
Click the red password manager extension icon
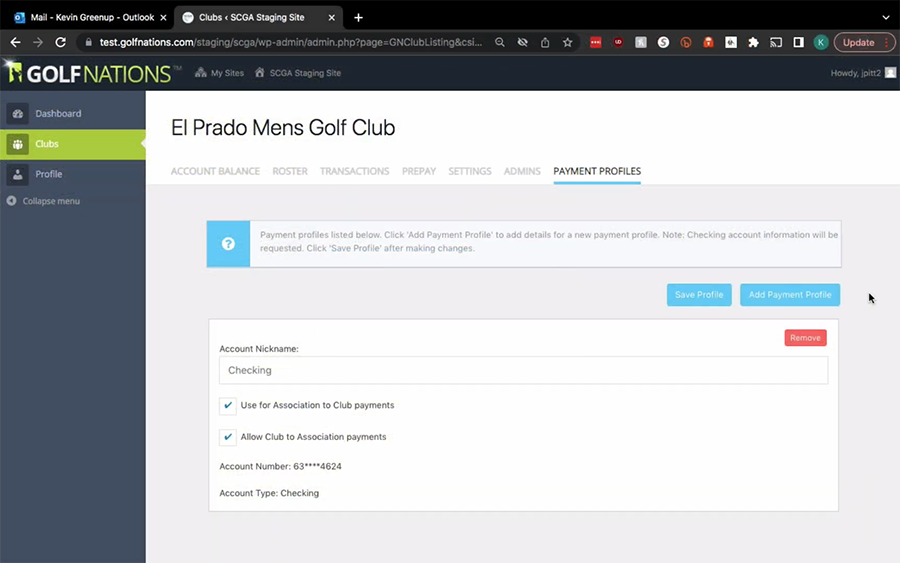click(x=596, y=42)
